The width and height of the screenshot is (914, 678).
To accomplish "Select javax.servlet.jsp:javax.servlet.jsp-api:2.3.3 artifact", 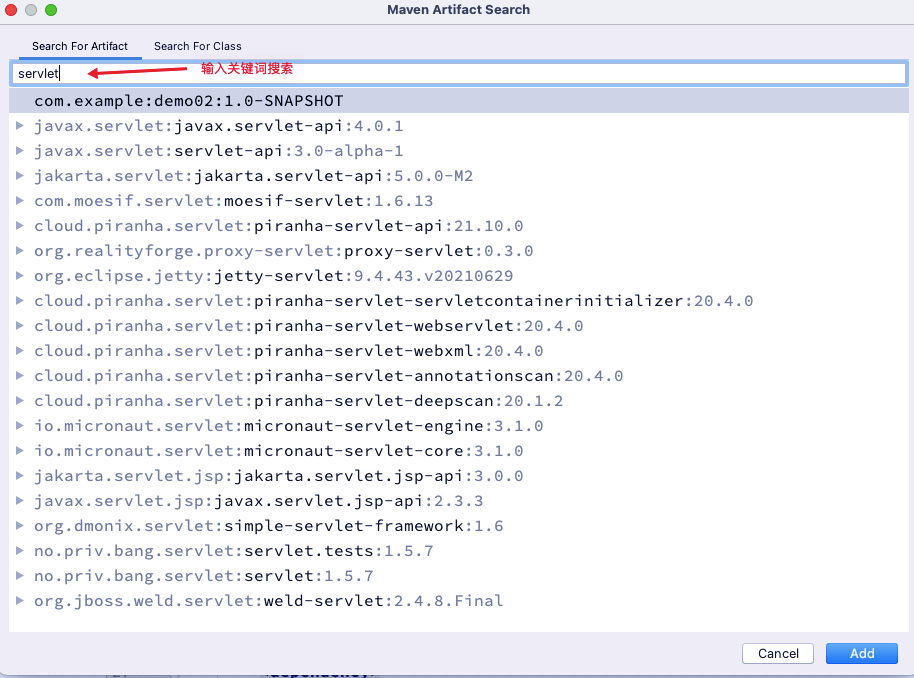I will tap(259, 501).
